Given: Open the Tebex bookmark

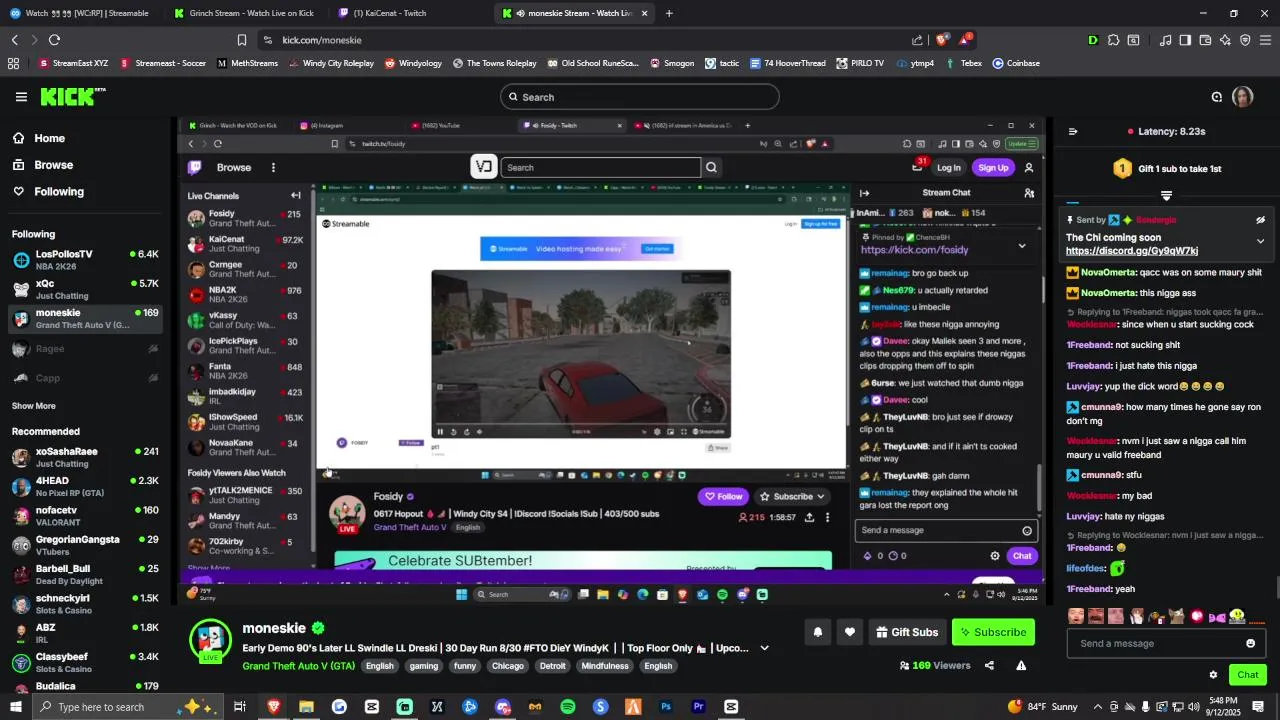Looking at the screenshot, I should [964, 63].
